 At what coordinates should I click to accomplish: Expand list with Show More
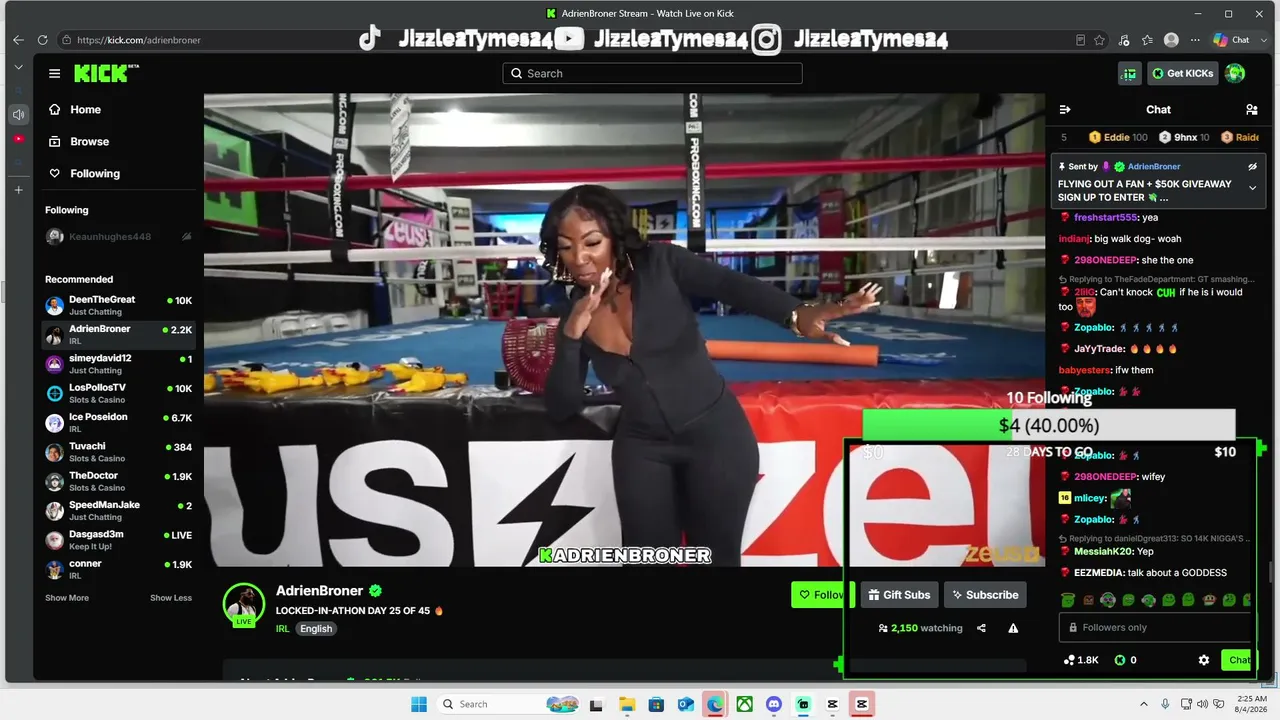(x=67, y=598)
